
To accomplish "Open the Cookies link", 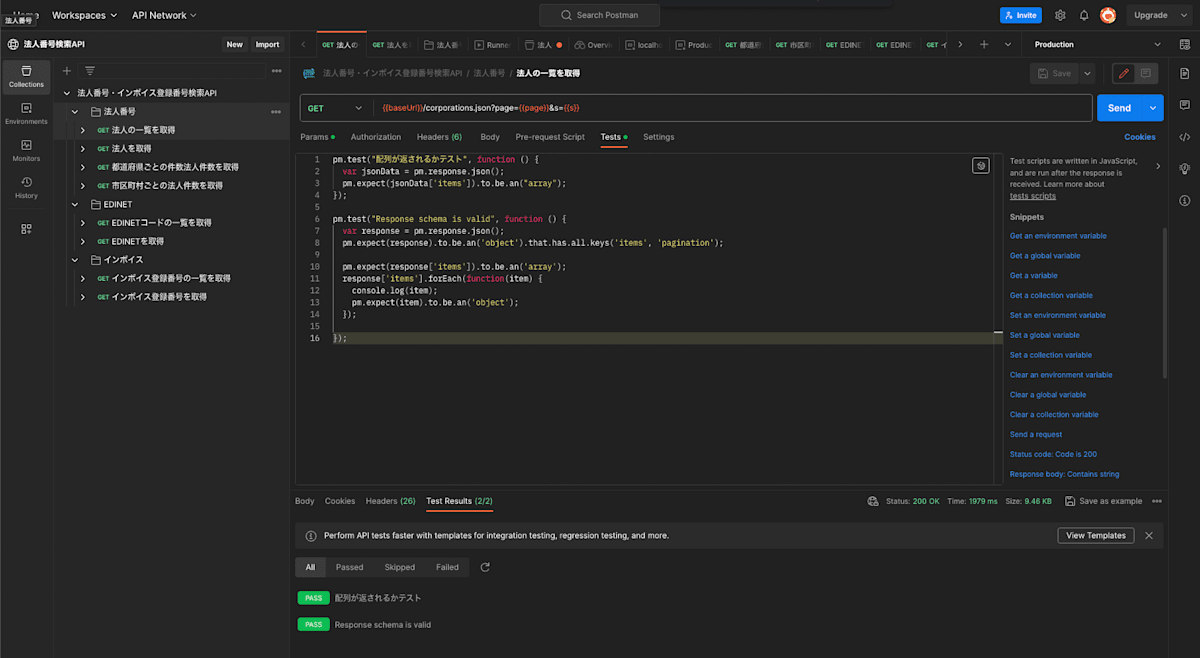I will 1140,137.
